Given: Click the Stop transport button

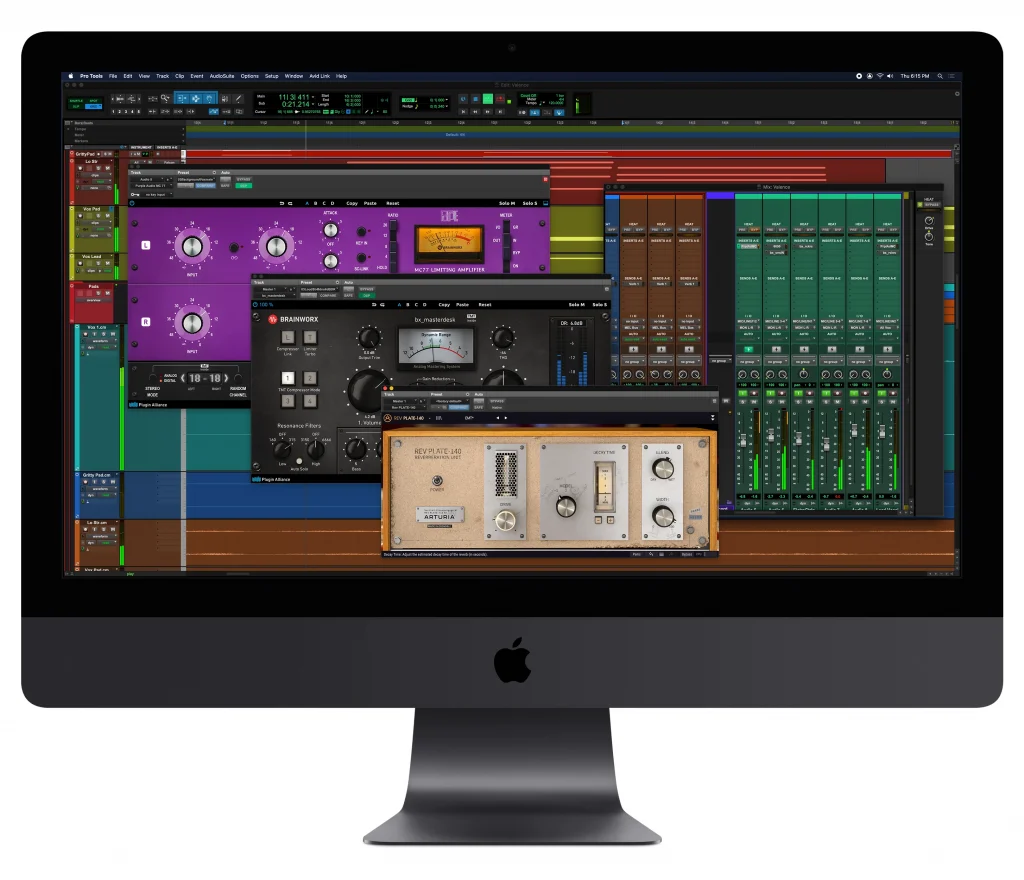Looking at the screenshot, I should [x=475, y=99].
